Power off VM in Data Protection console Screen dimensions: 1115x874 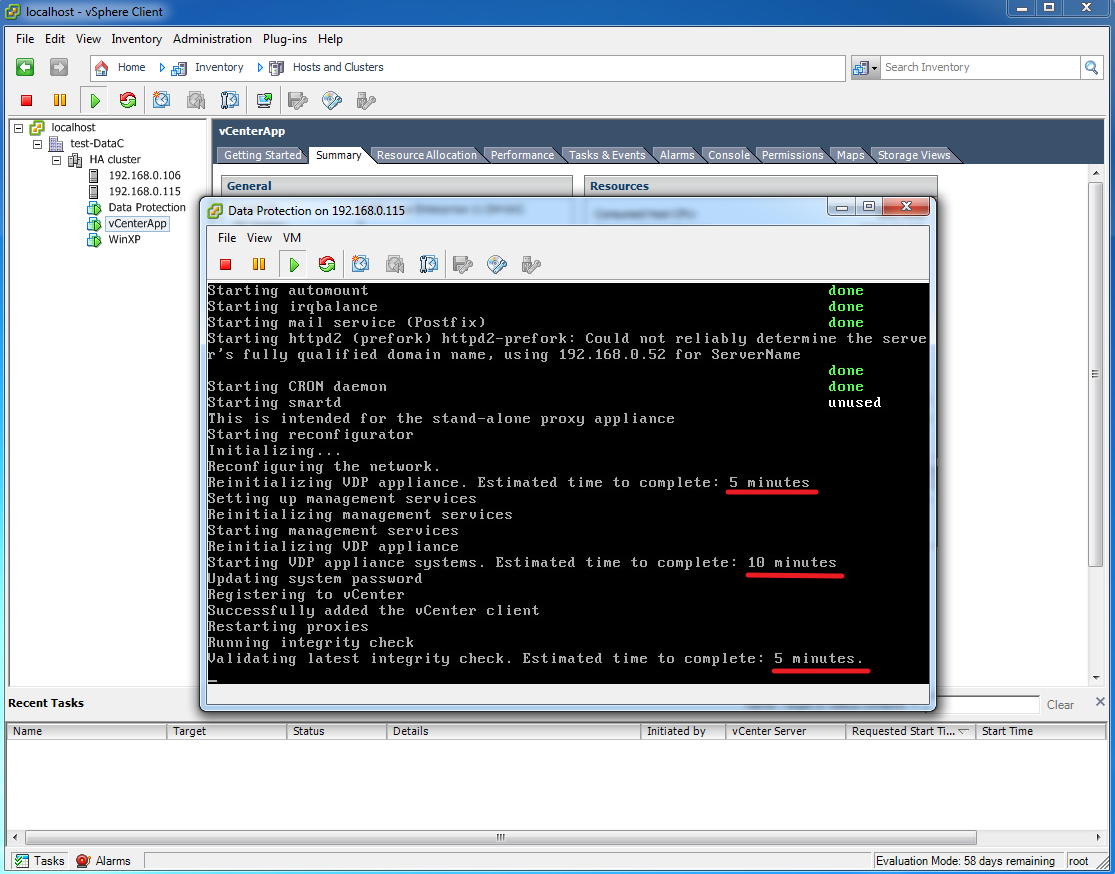point(225,265)
